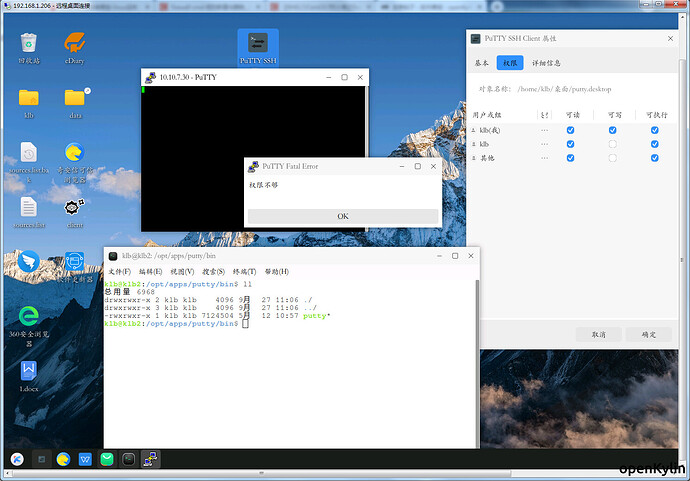Image resolution: width=690 pixels, height=481 pixels.
Task: Click the 权限不够 error message text
Action: coord(264,185)
